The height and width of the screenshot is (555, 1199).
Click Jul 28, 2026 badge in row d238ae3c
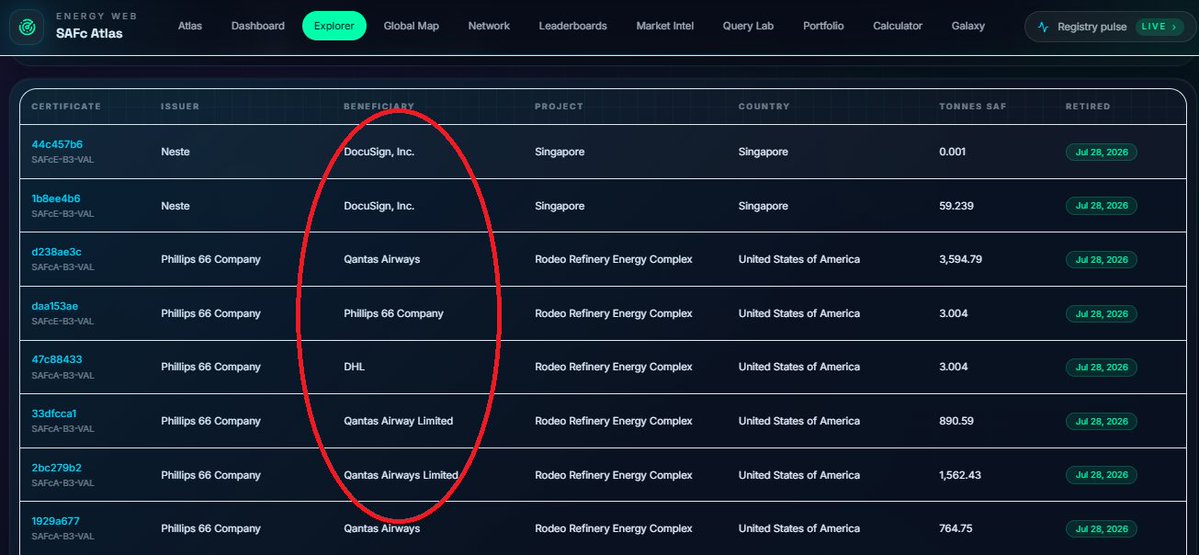click(1101, 260)
